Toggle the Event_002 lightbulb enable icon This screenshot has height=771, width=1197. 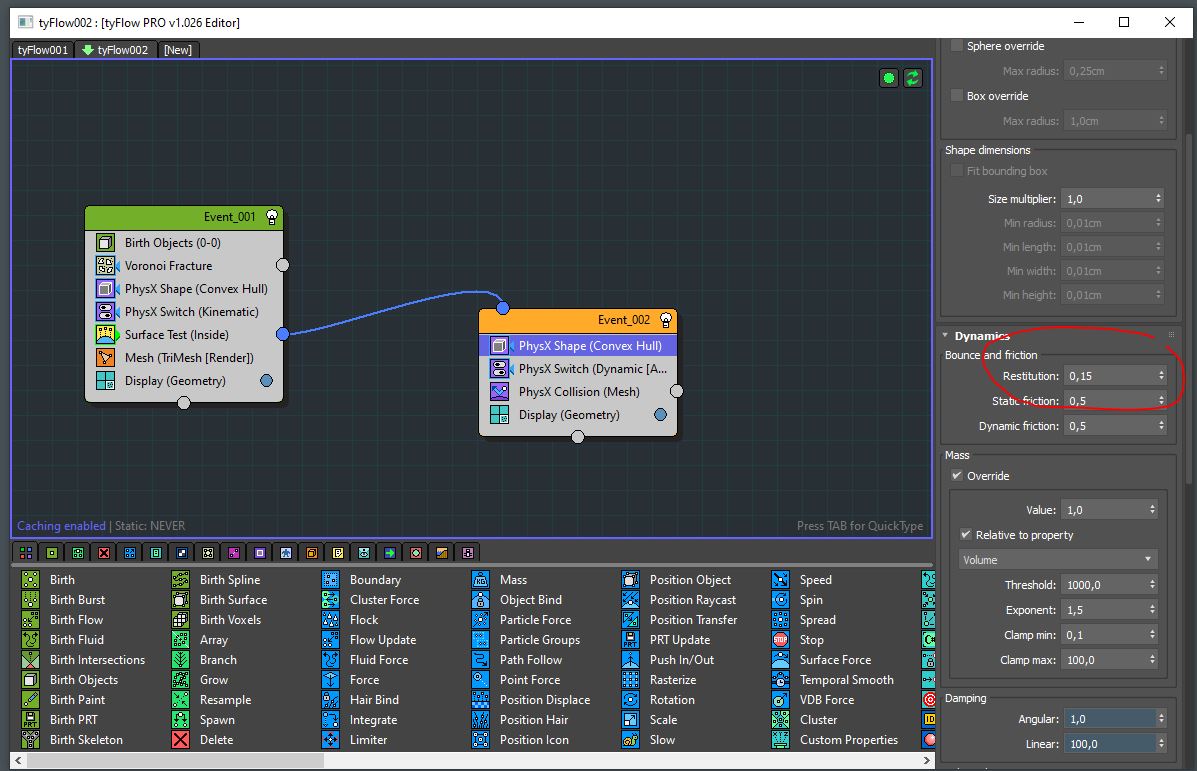click(666, 320)
